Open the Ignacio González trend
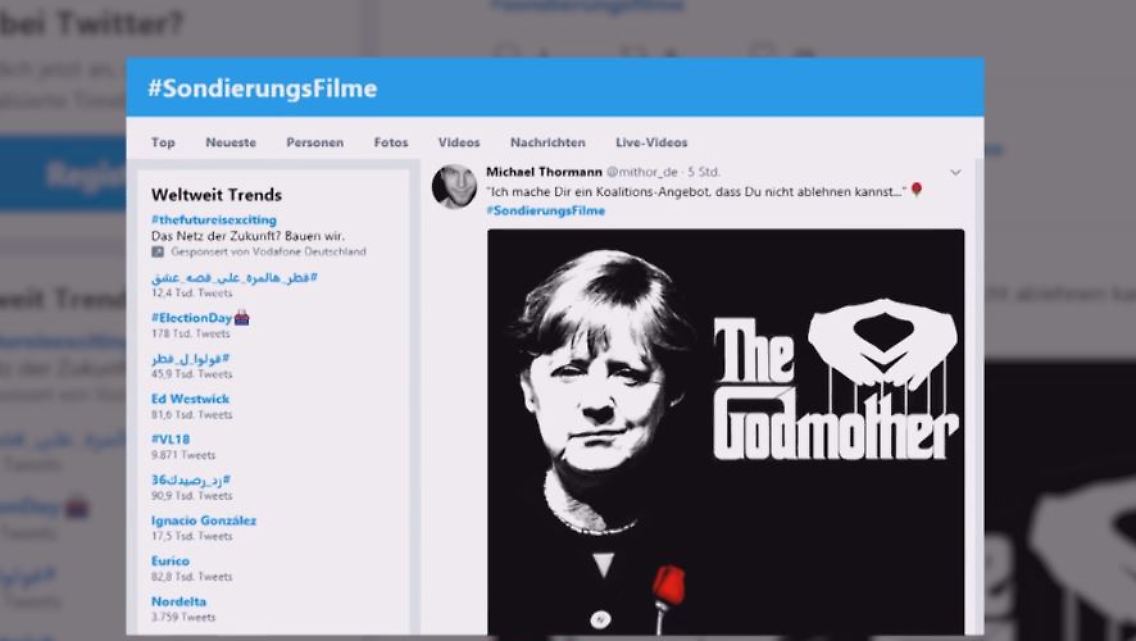 click(204, 521)
